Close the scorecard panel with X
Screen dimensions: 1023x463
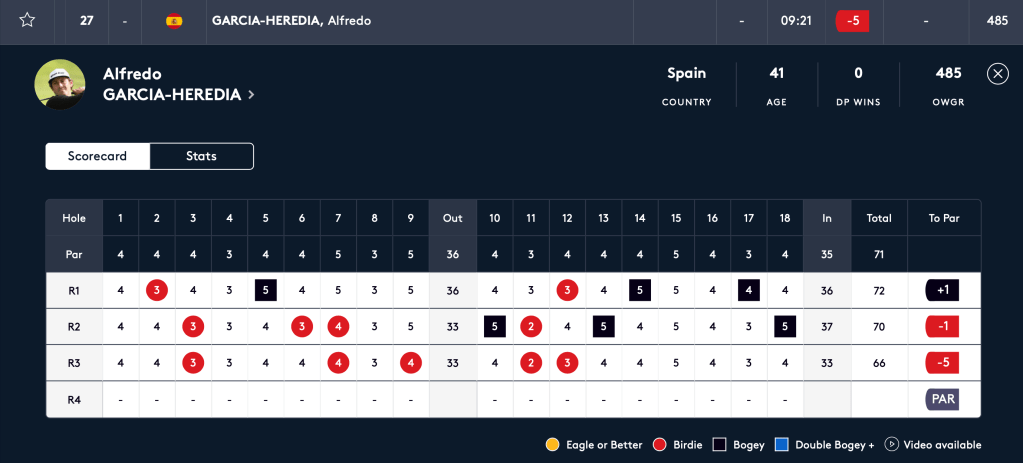(x=997, y=73)
